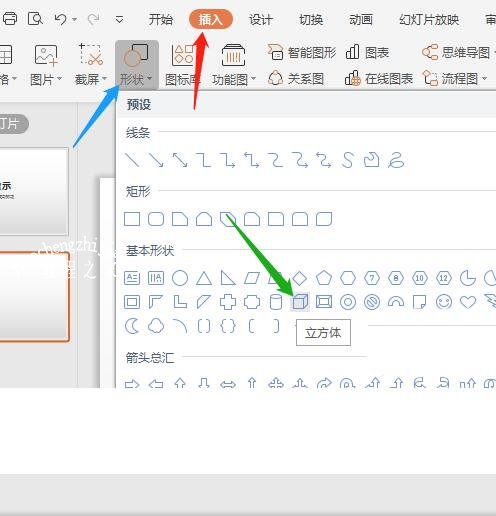Select the cylinder shape
The height and width of the screenshot is (516, 496).
coord(276,302)
